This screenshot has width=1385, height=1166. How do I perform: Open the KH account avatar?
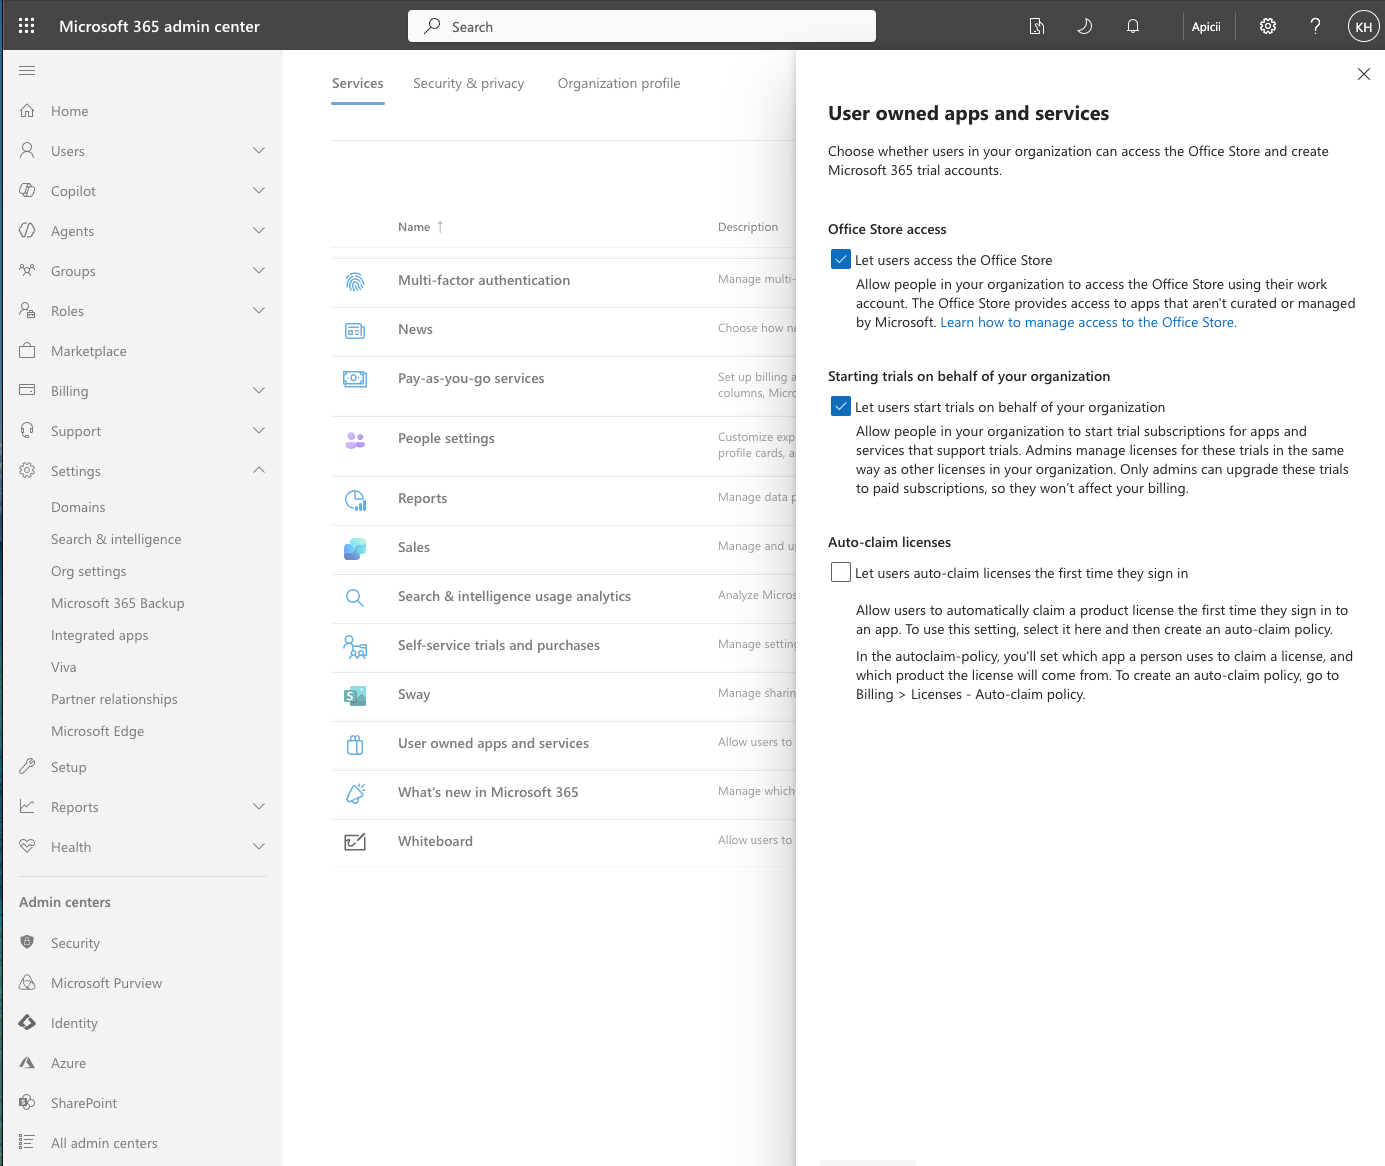[1363, 26]
